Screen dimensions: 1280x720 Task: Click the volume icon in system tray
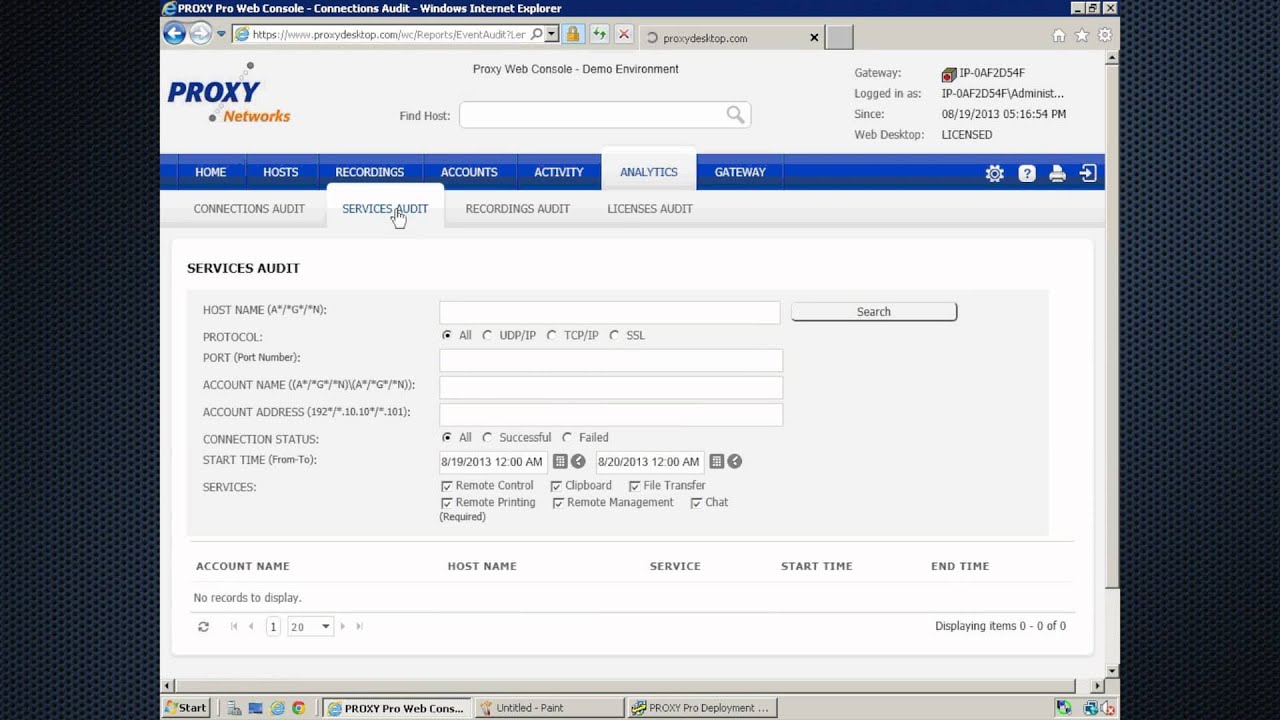point(1106,708)
